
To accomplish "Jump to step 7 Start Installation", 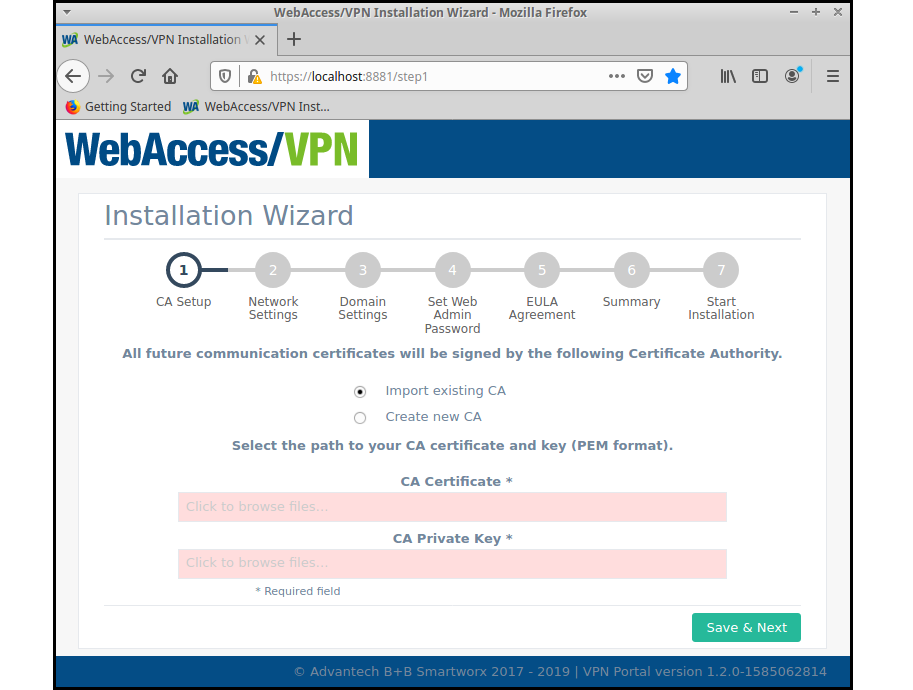I will point(721,270).
